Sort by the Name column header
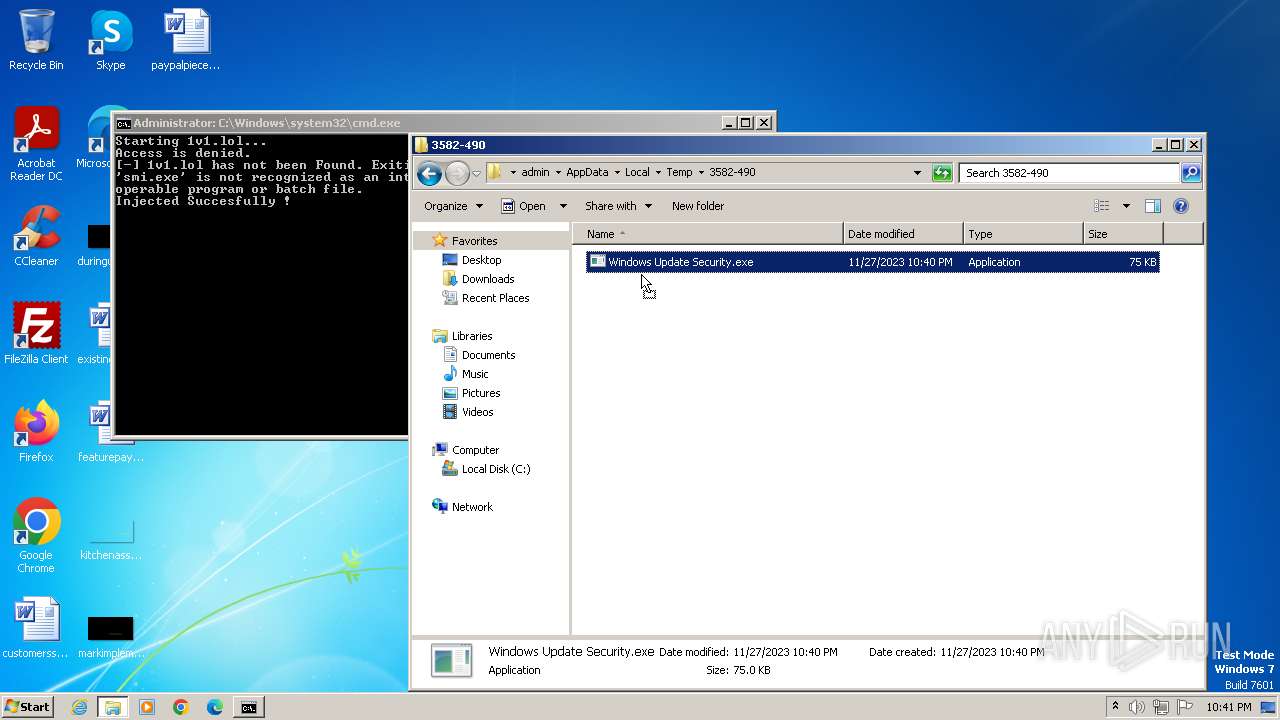This screenshot has width=1280, height=720. tap(708, 234)
